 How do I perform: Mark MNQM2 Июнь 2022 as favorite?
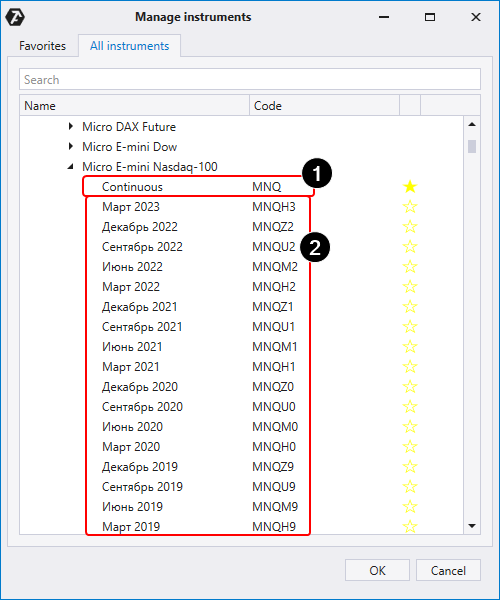click(410, 267)
